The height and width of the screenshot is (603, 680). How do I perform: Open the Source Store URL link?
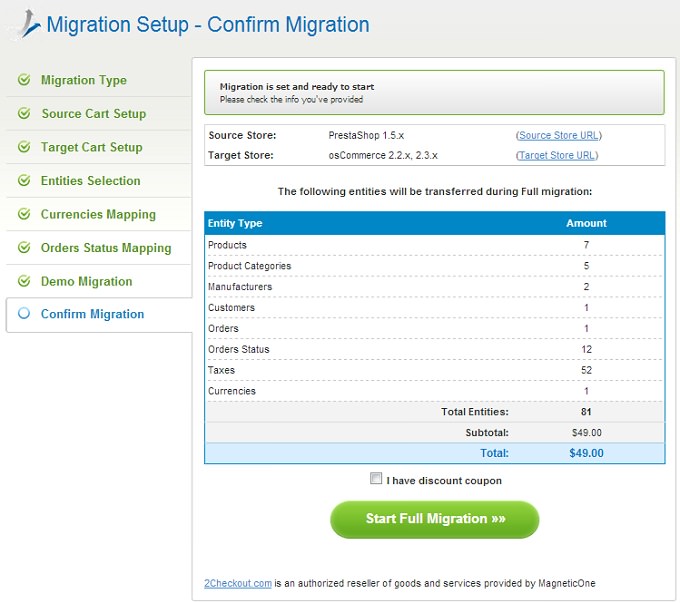pyautogui.click(x=559, y=135)
